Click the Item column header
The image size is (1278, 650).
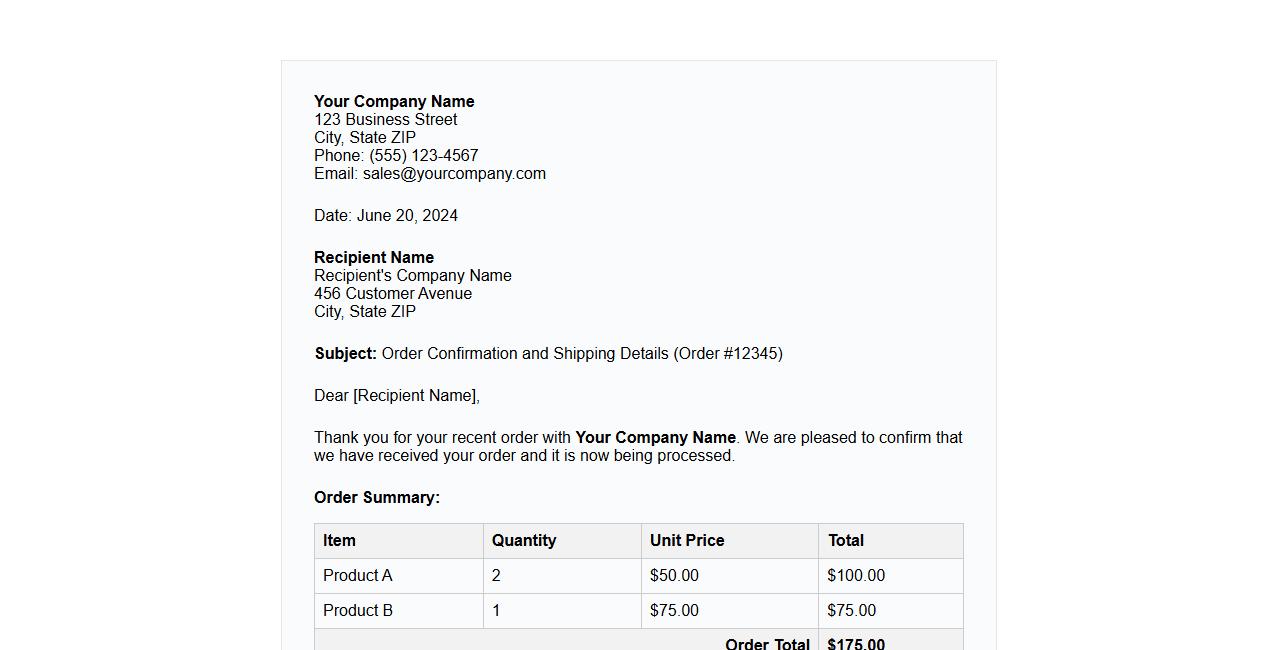pyautogui.click(x=339, y=540)
